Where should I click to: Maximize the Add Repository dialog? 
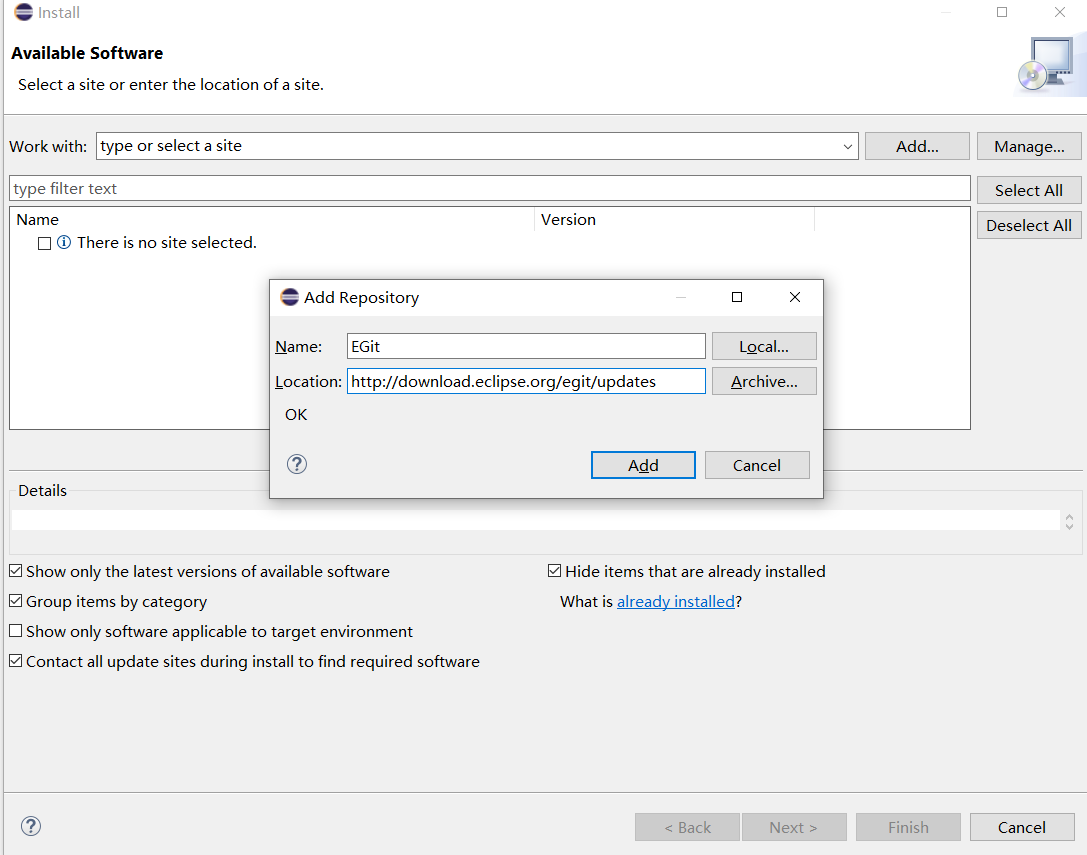737,297
